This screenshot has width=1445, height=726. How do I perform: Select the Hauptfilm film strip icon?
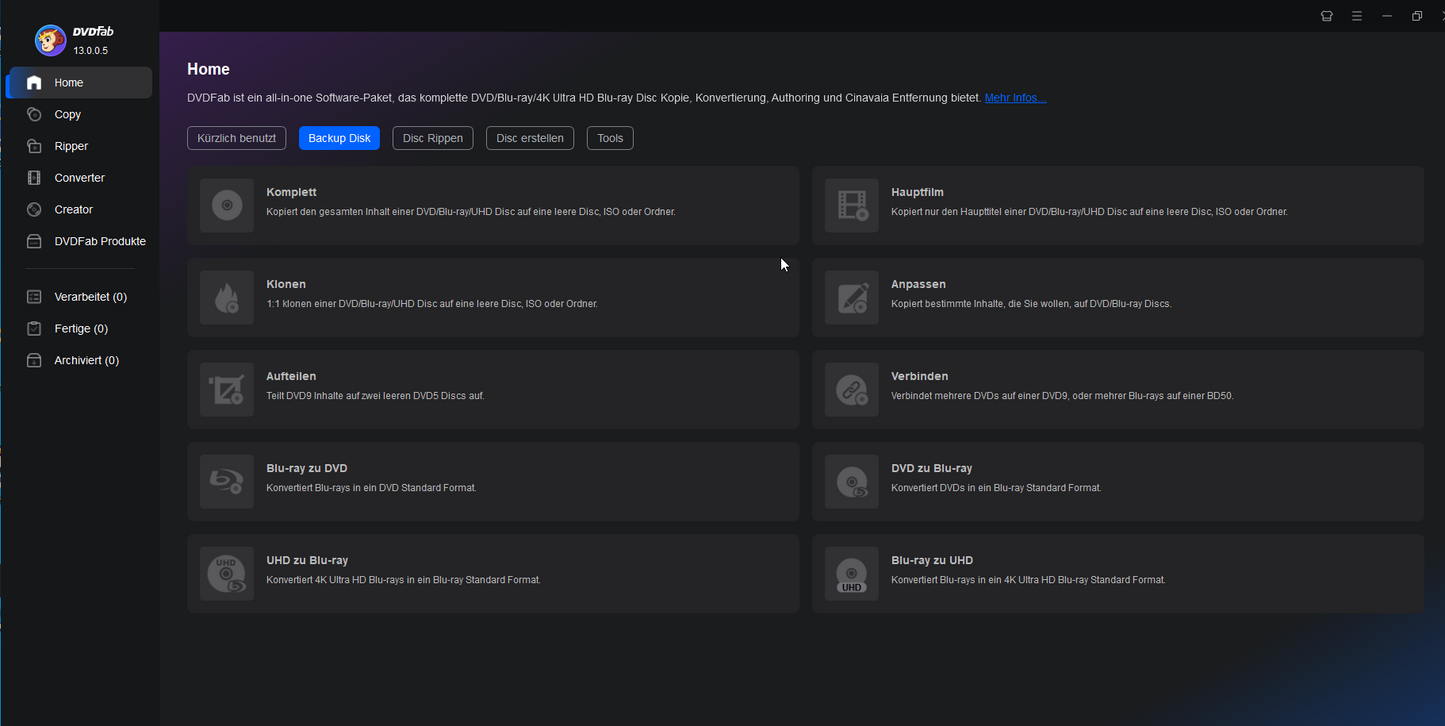(x=852, y=206)
